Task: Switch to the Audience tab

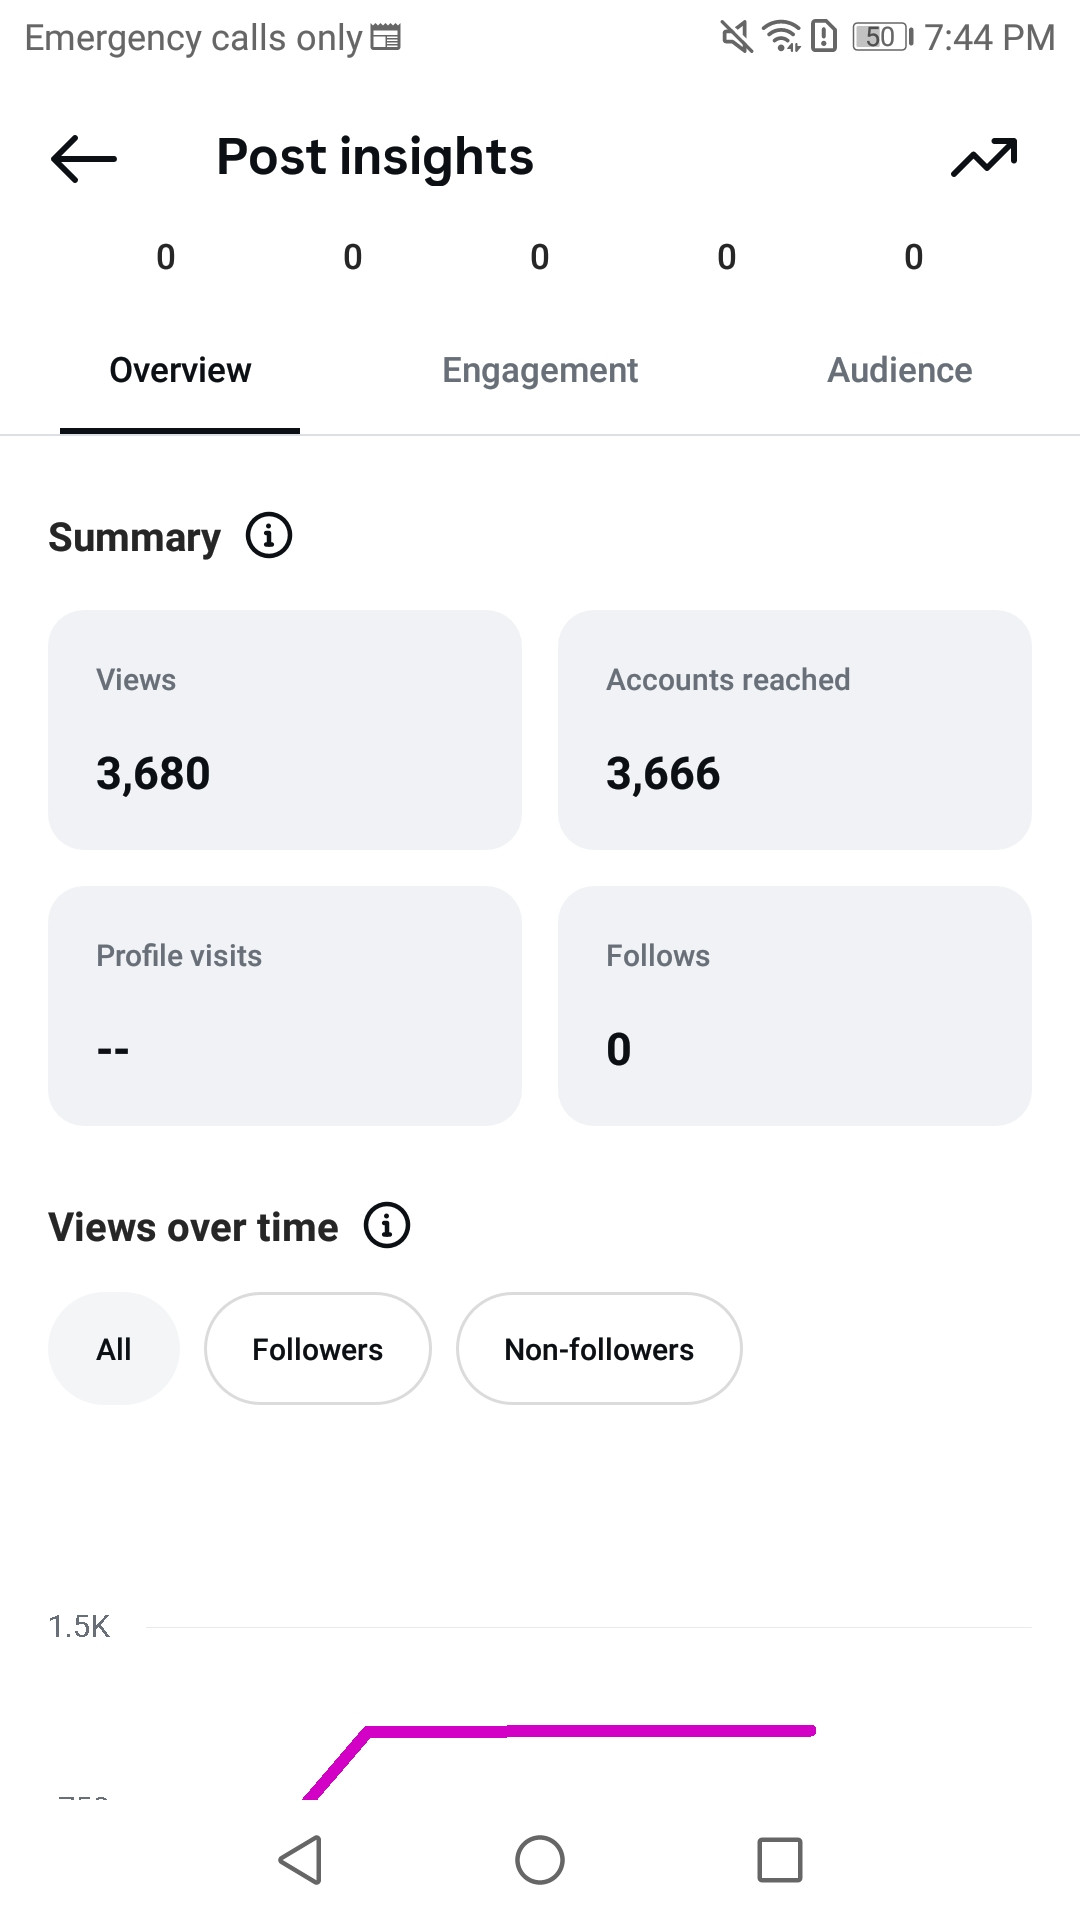Action: coord(900,371)
